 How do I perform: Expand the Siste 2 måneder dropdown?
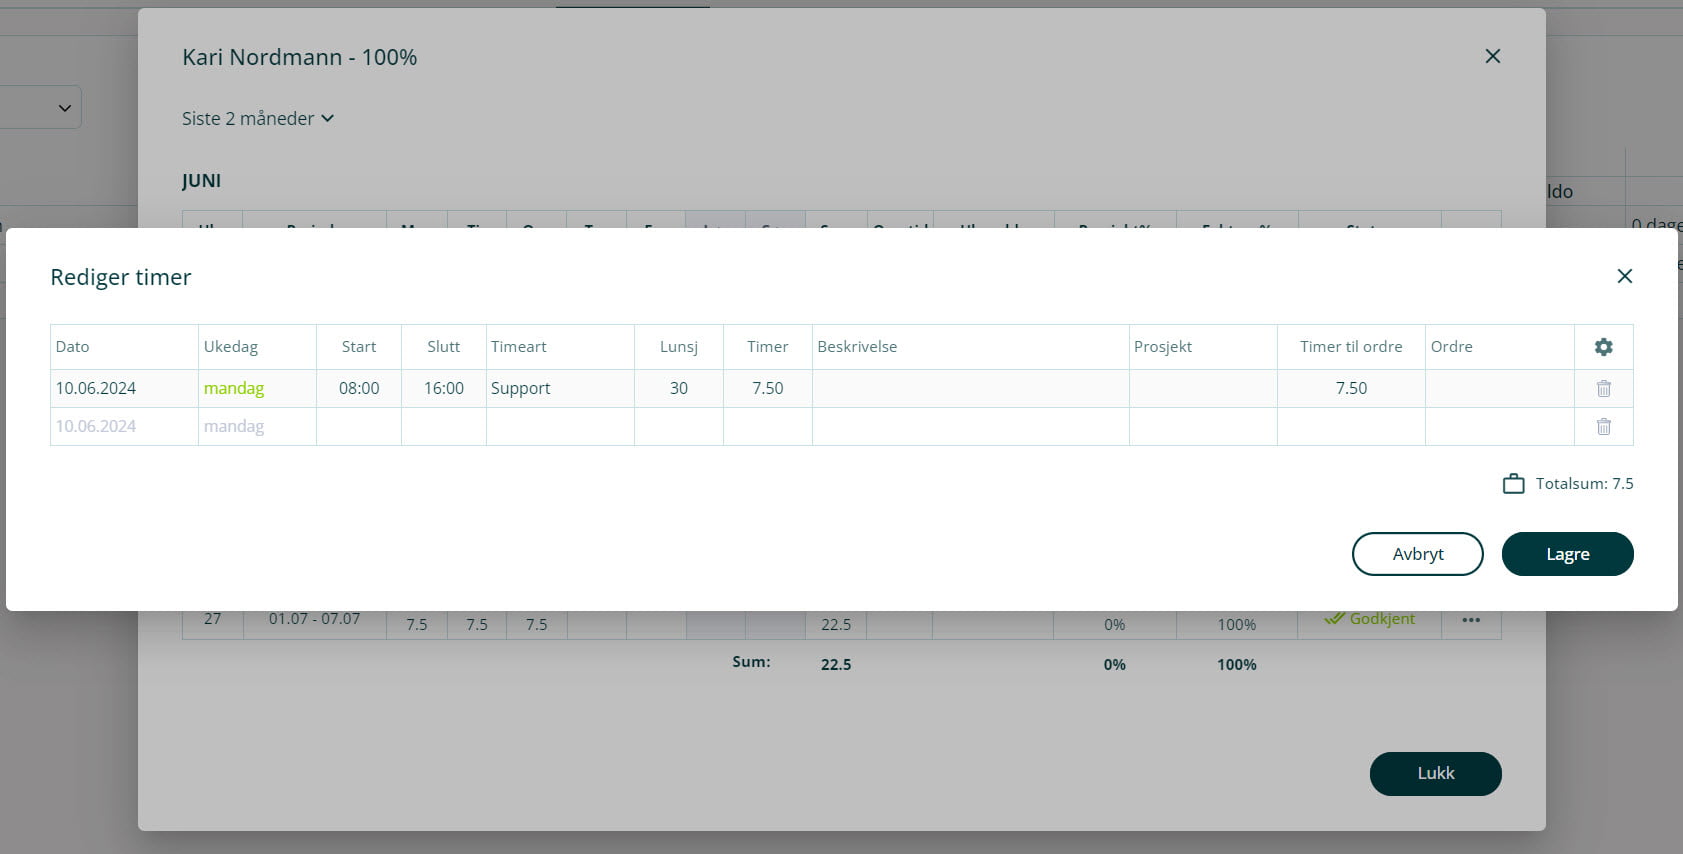click(258, 118)
